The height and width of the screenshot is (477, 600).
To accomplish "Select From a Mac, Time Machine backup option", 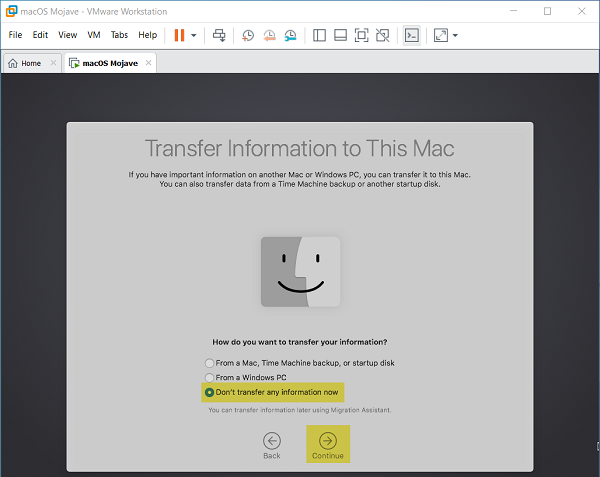I will [x=300, y=363].
